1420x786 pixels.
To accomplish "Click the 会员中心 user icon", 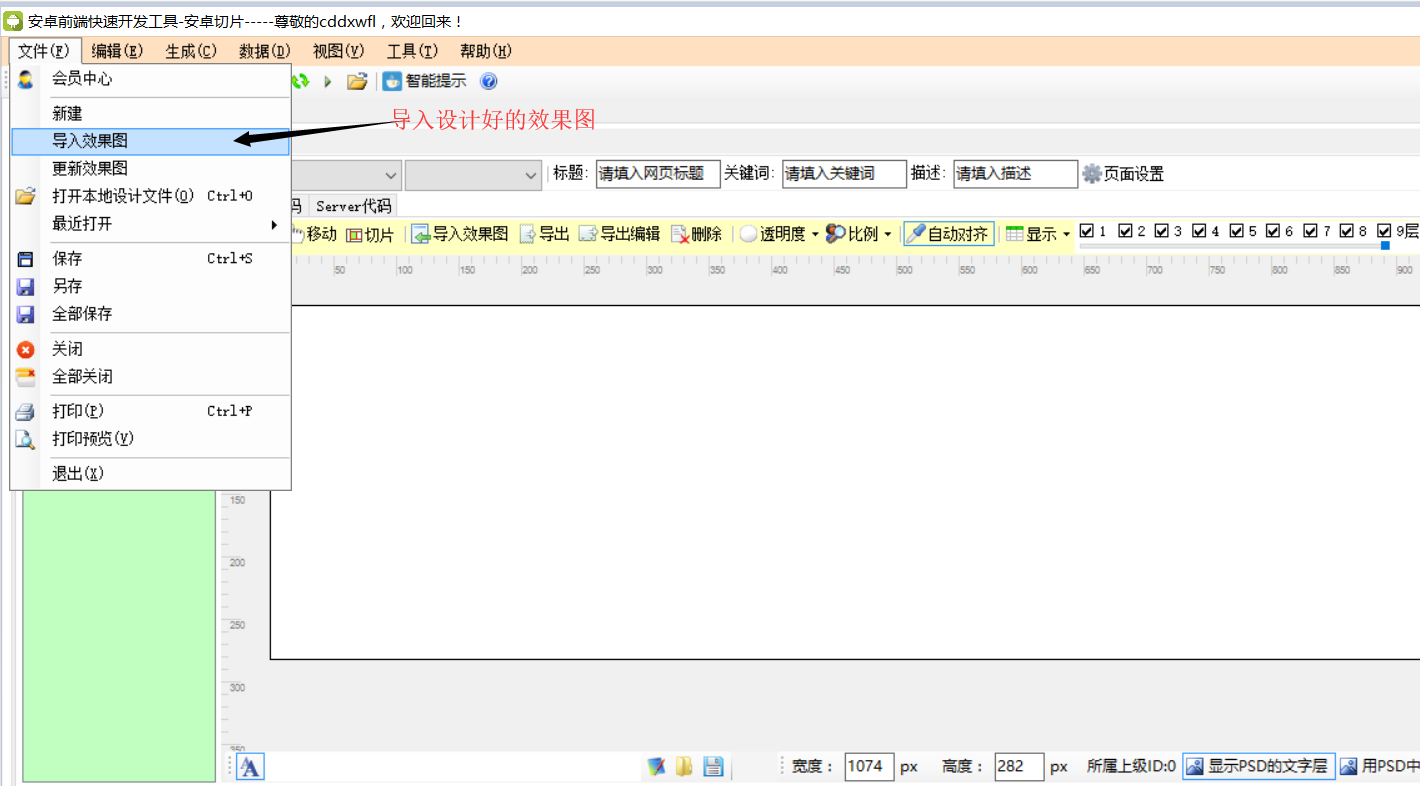I will (26, 79).
